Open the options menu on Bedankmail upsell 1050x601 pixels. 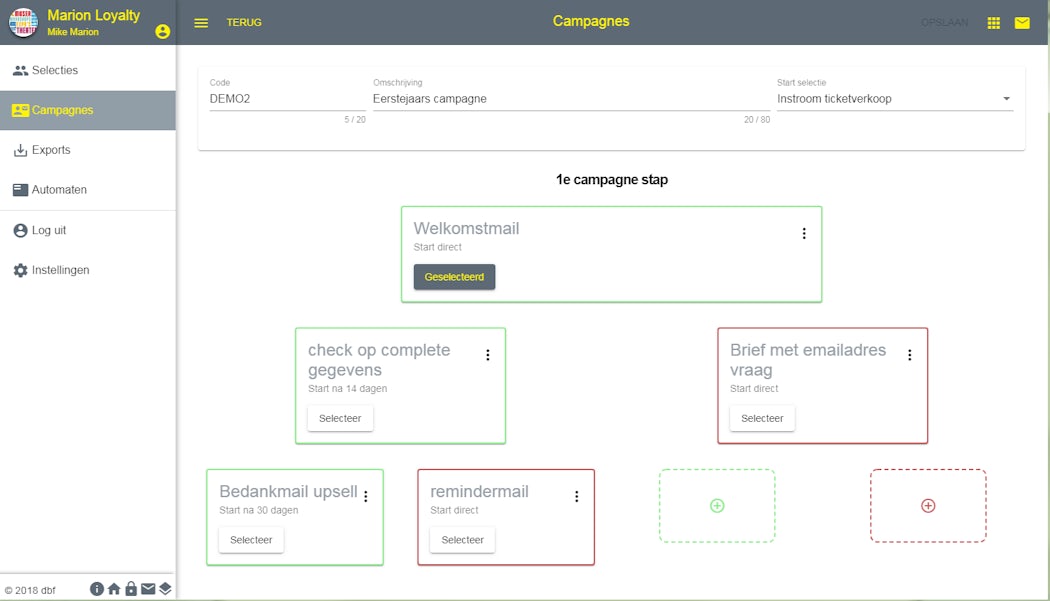point(366,496)
